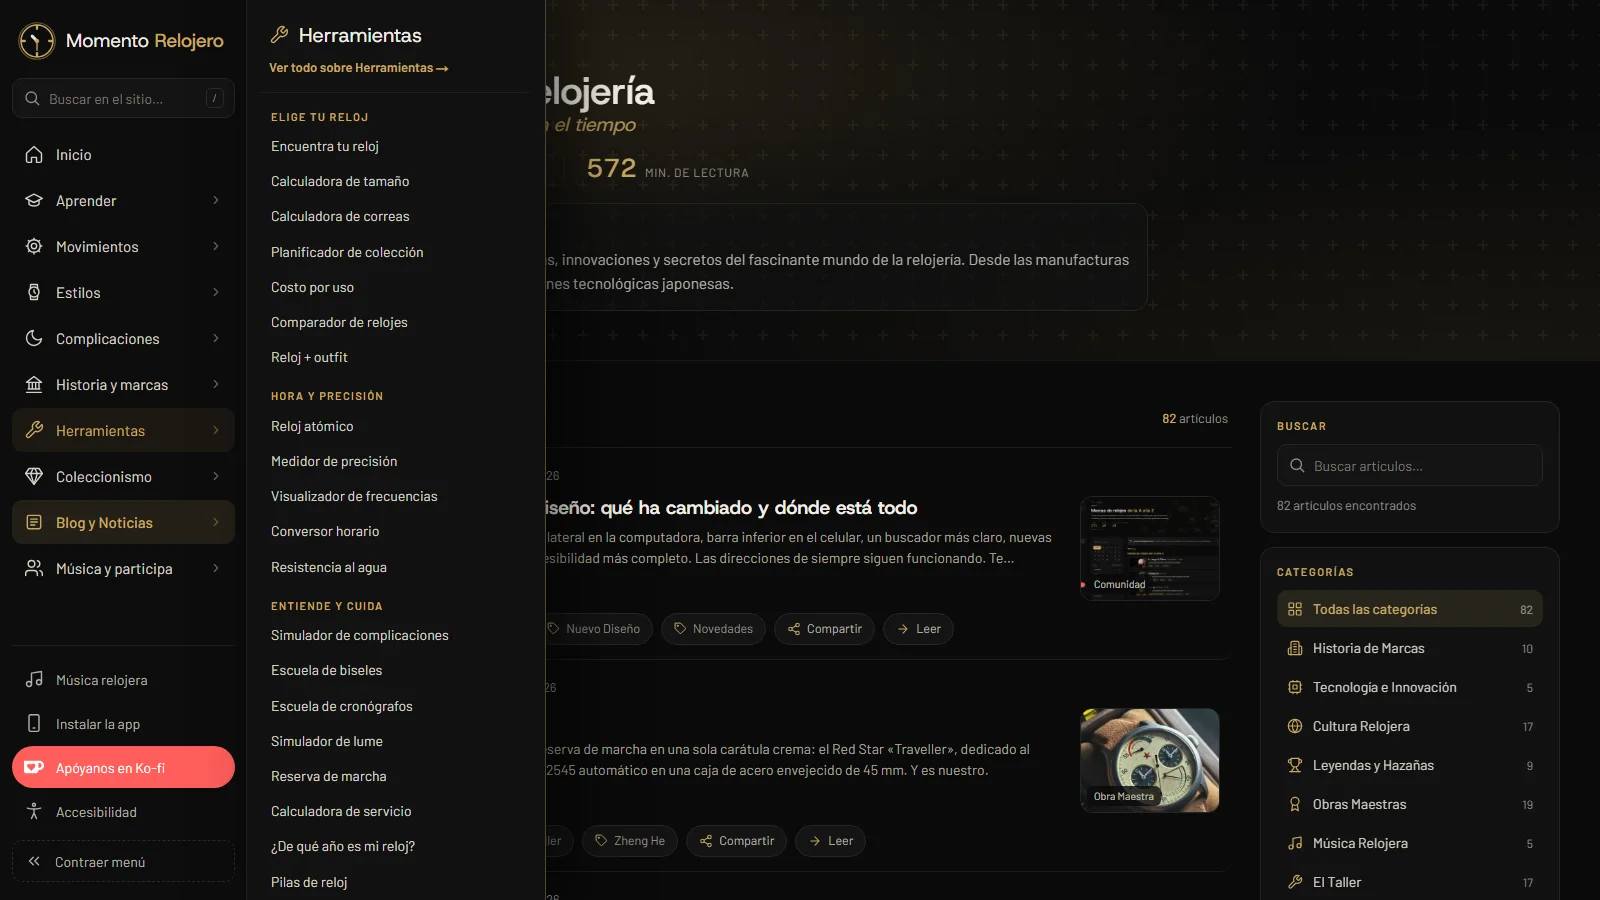The height and width of the screenshot is (900, 1600).
Task: Expand the Aprender submenu chevron
Action: tap(216, 201)
